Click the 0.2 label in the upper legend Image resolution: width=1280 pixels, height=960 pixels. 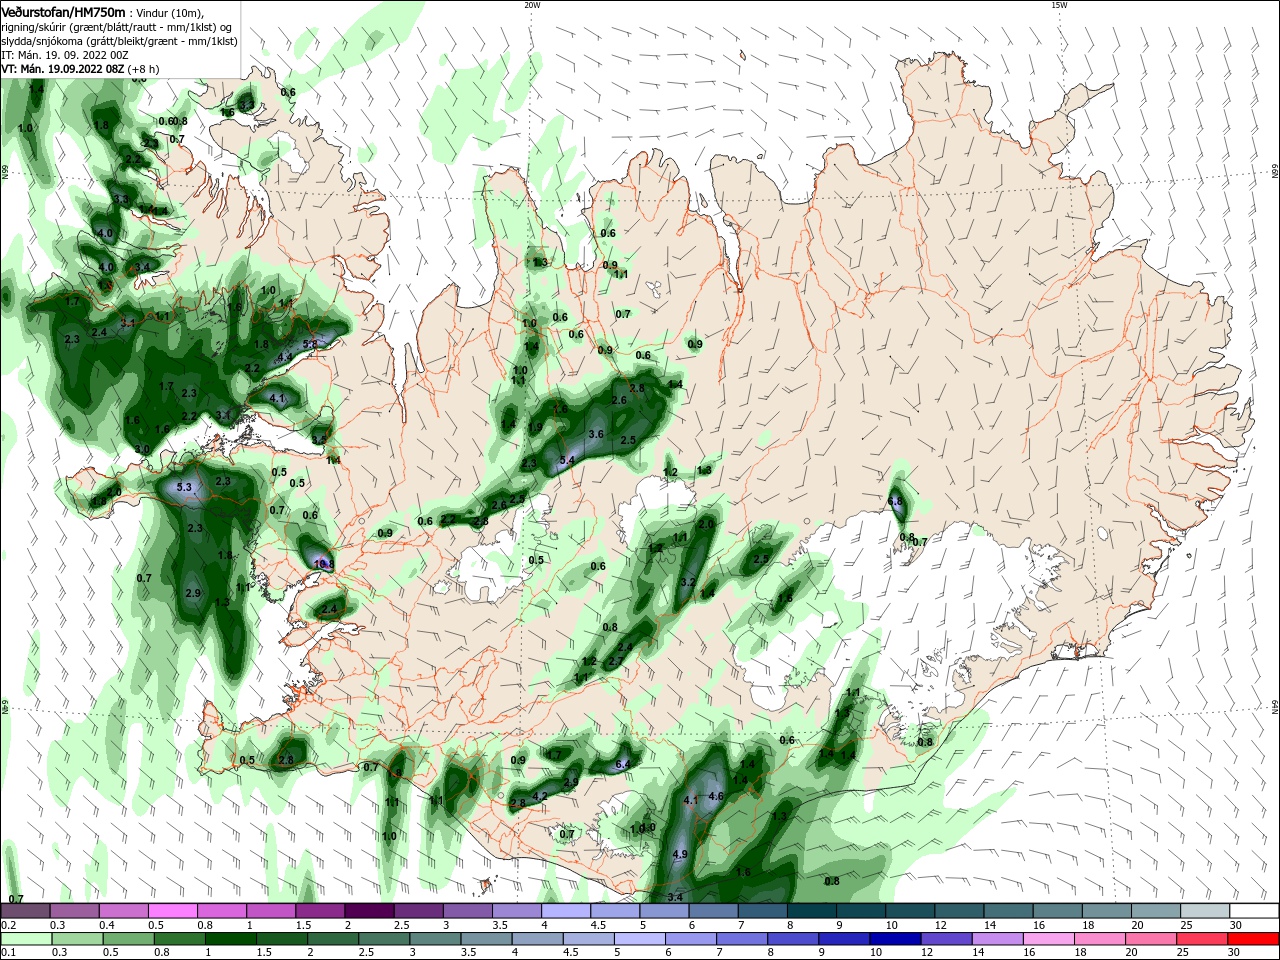tap(9, 926)
